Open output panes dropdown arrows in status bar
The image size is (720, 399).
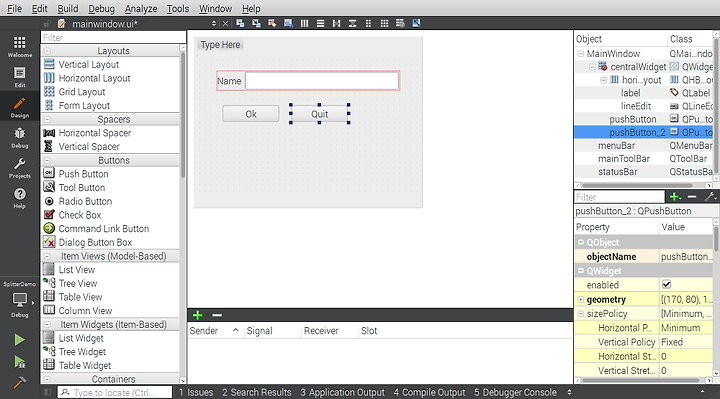coord(569,392)
